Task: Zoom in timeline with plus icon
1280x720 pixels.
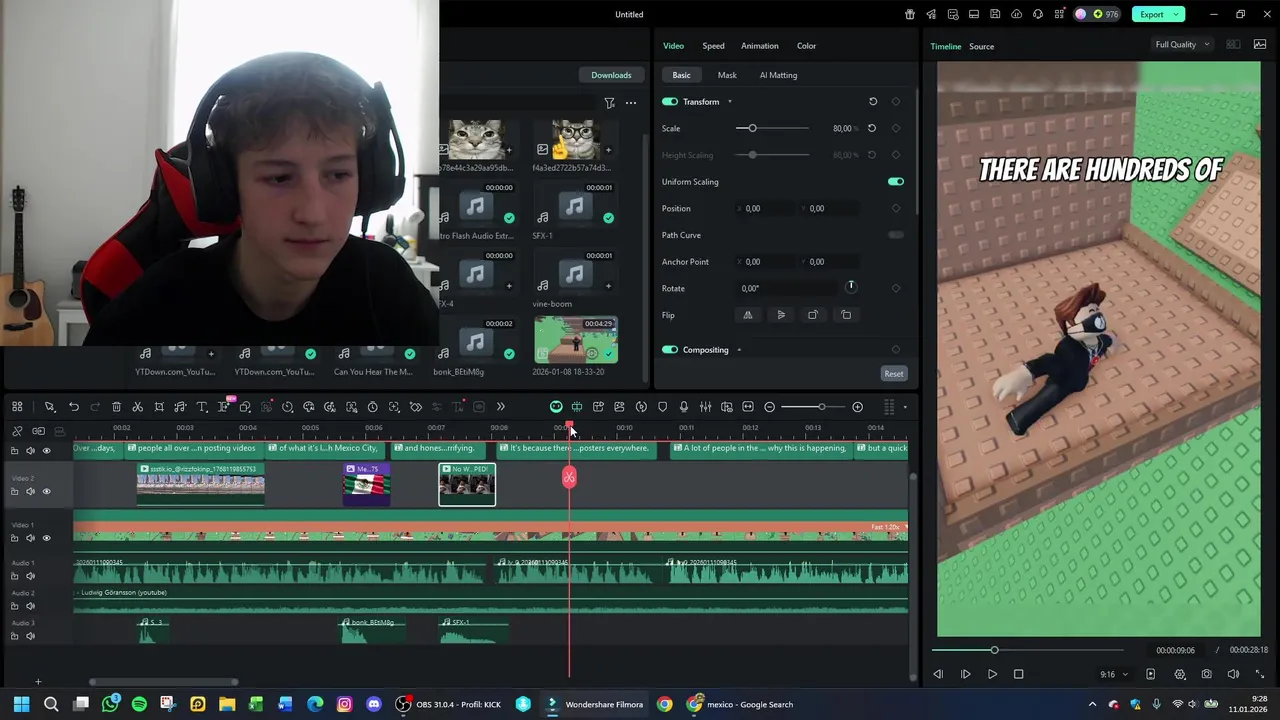Action: pyautogui.click(x=857, y=407)
